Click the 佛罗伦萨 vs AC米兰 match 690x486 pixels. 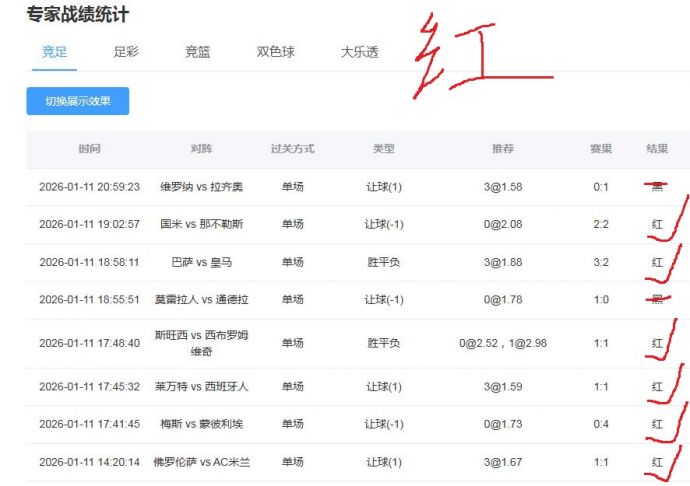tap(200, 462)
